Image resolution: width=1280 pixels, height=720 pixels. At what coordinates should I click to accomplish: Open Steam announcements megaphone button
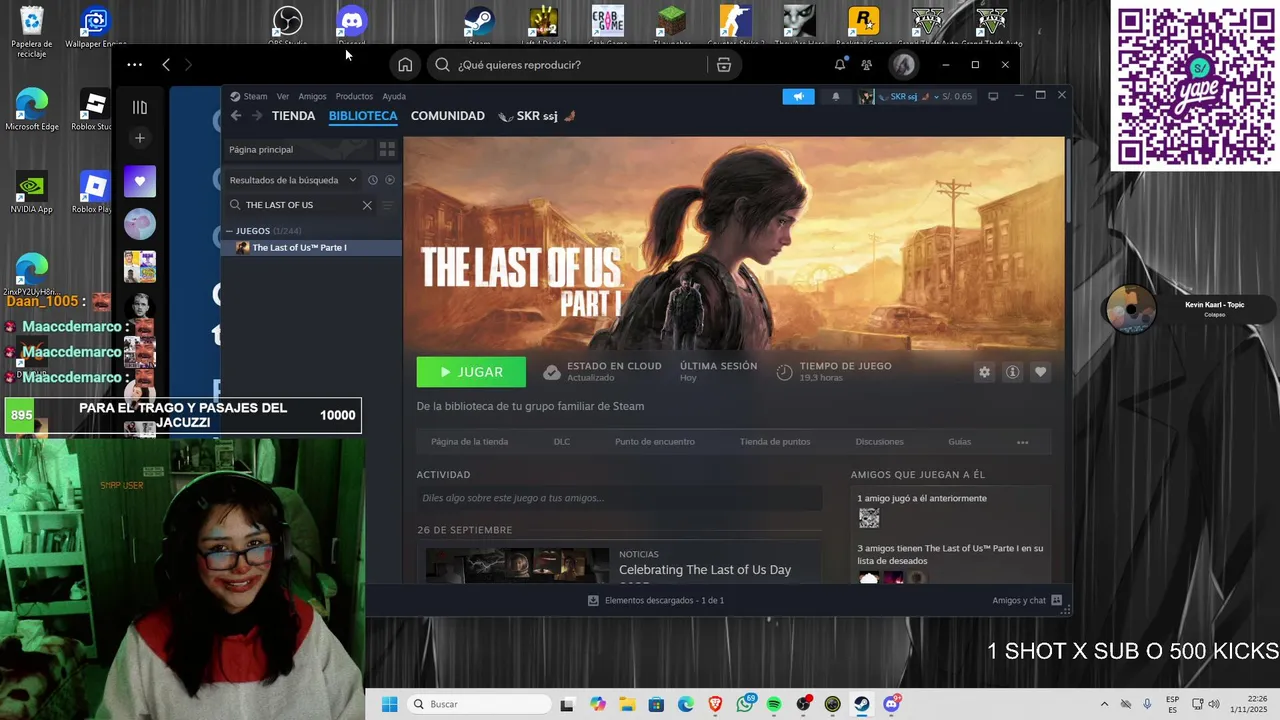798,96
